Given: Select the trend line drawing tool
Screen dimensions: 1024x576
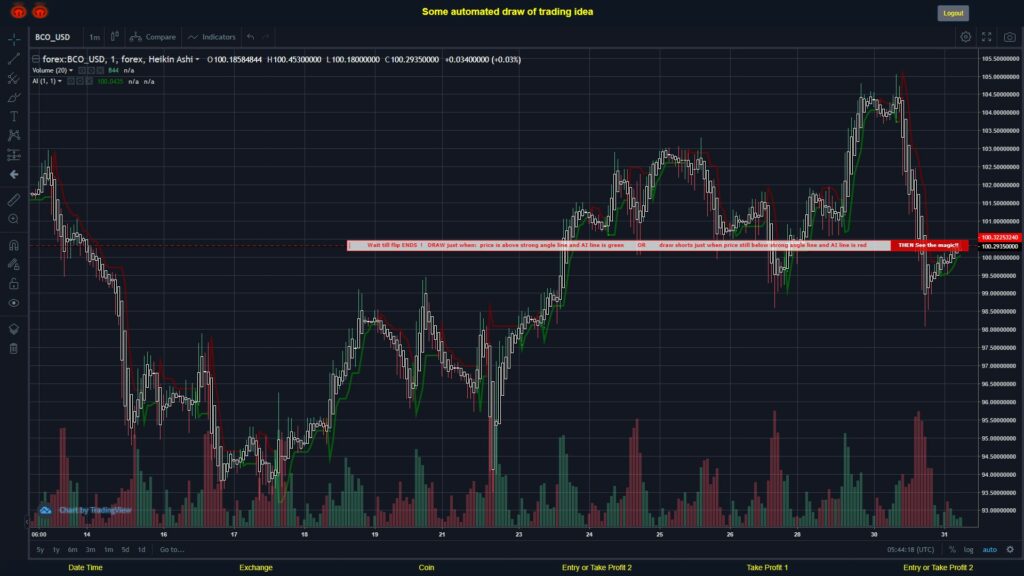Looking at the screenshot, I should [x=14, y=59].
